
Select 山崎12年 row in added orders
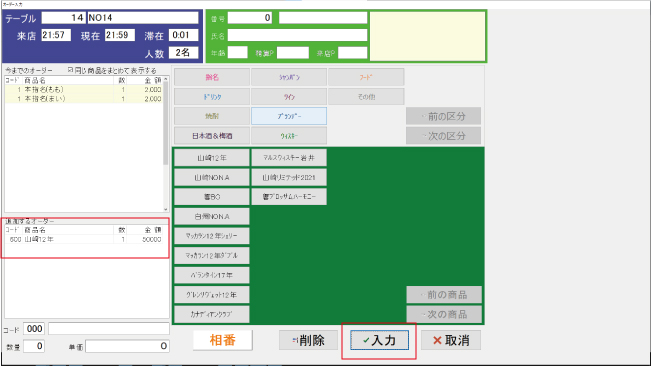click(84, 239)
